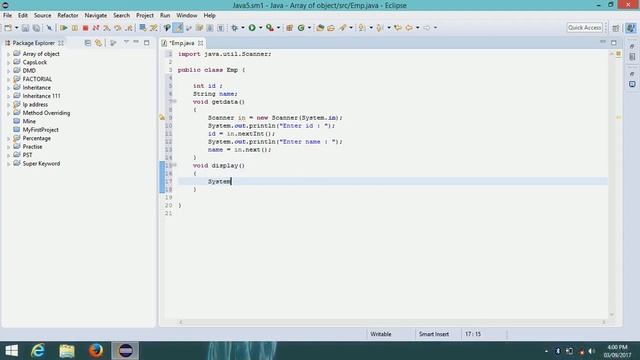Expand the Inheritance 111 project
The width and height of the screenshot is (640, 360).
tap(8, 96)
